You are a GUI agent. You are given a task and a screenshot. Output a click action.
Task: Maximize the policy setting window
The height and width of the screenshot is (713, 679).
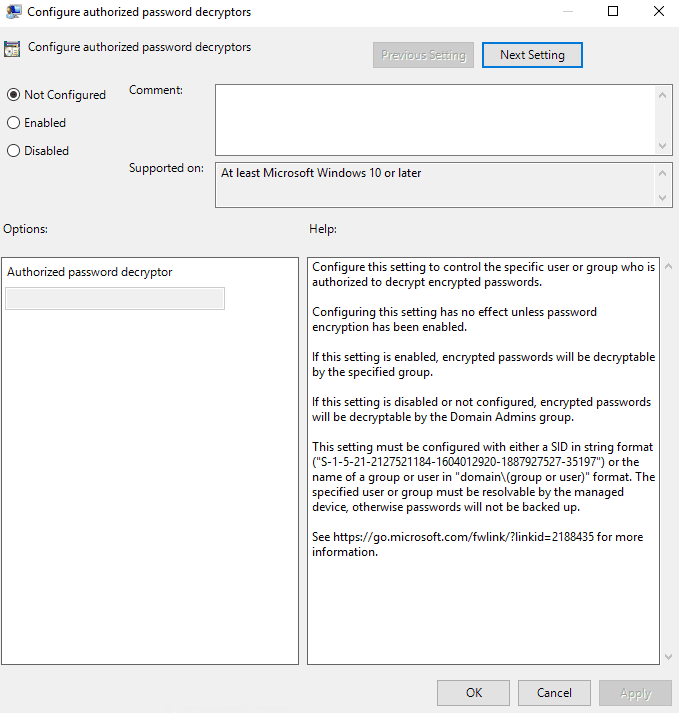point(613,12)
